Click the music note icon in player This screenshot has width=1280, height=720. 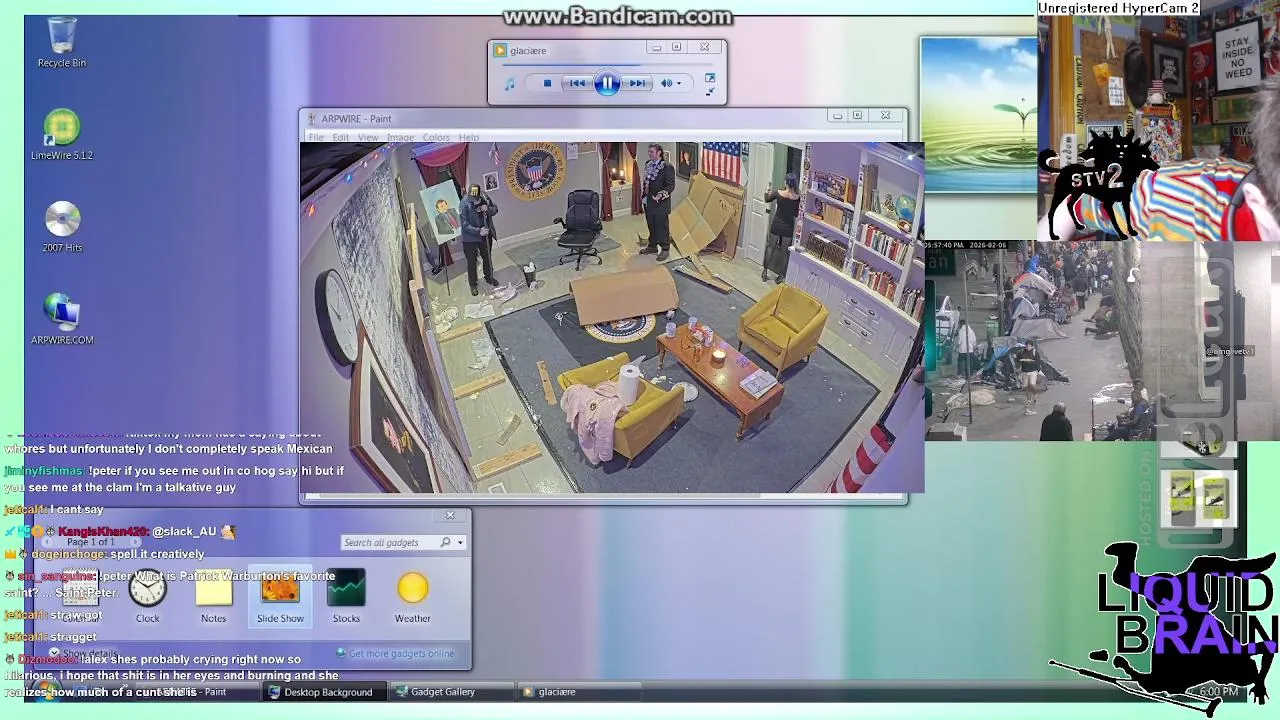click(509, 84)
